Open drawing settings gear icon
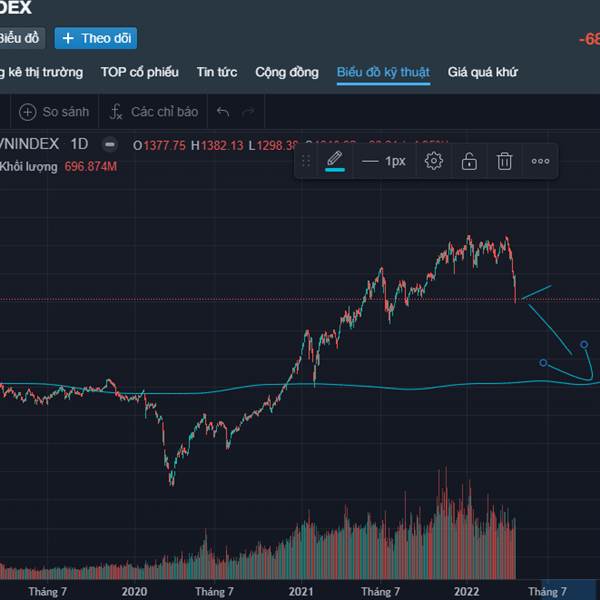 pos(433,161)
